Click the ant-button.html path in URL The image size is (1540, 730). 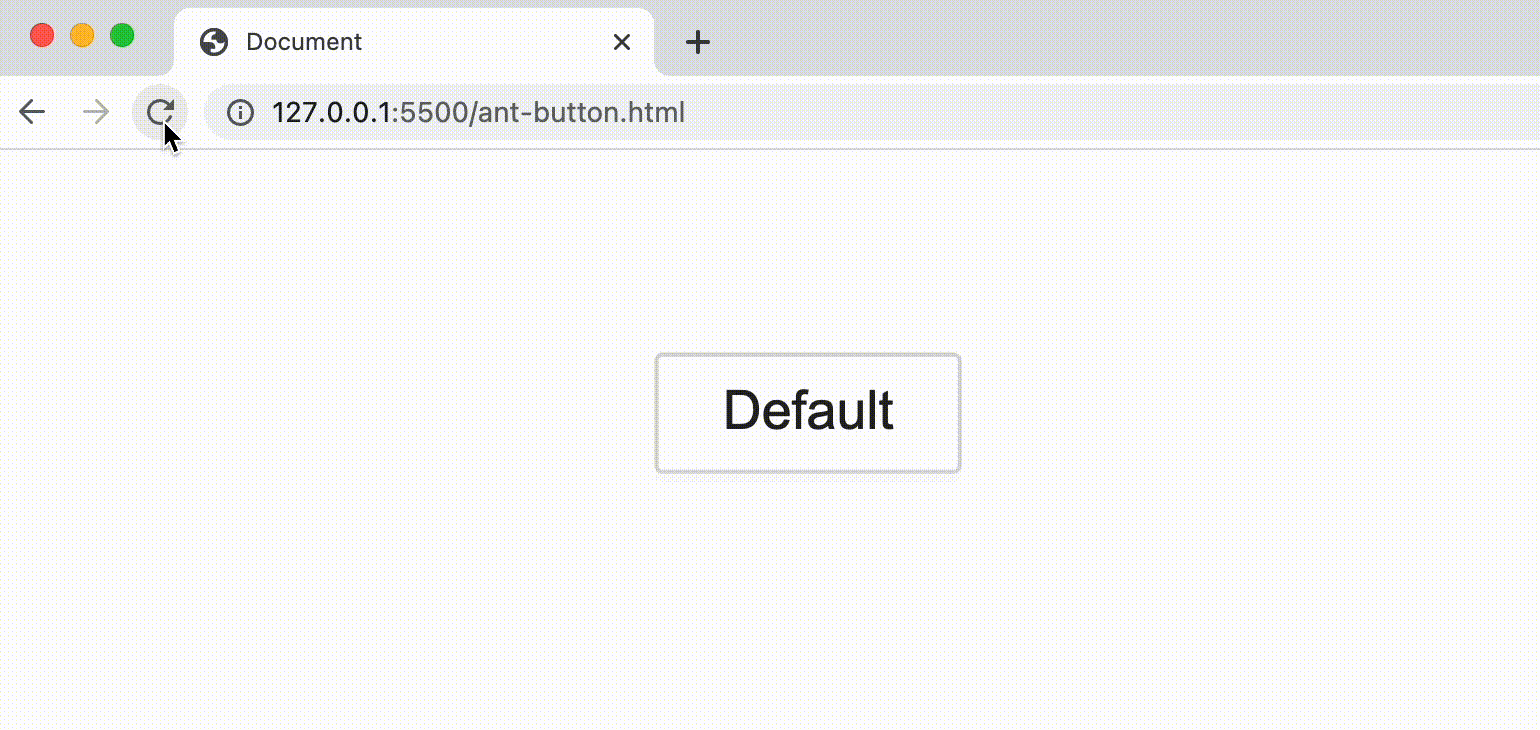[x=583, y=112]
